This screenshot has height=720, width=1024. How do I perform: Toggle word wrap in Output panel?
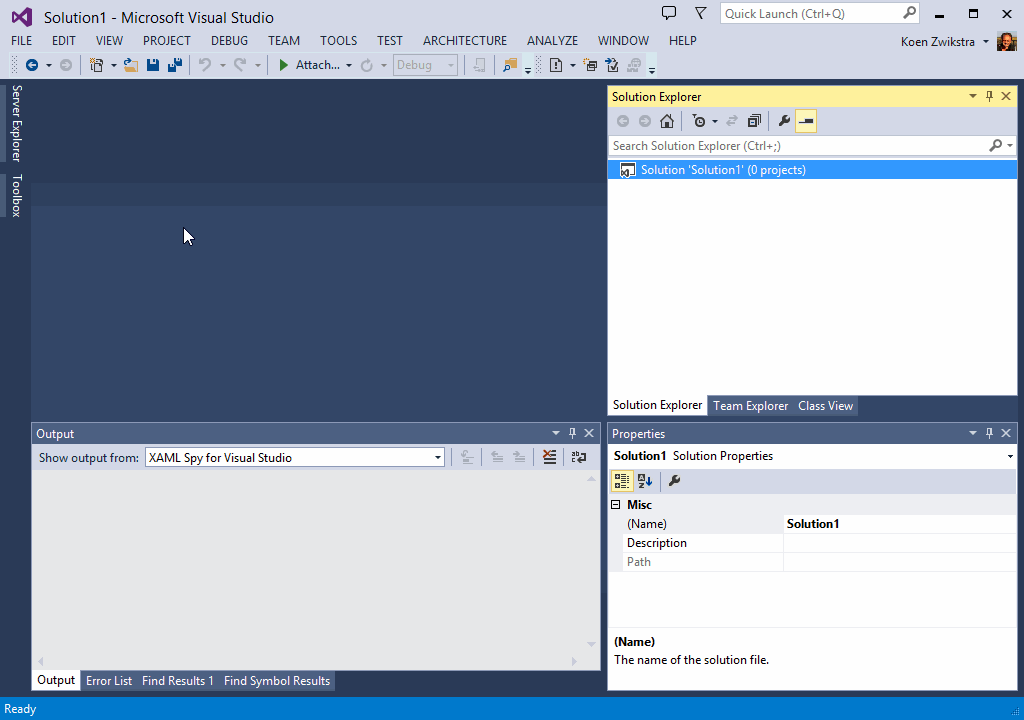[579, 457]
